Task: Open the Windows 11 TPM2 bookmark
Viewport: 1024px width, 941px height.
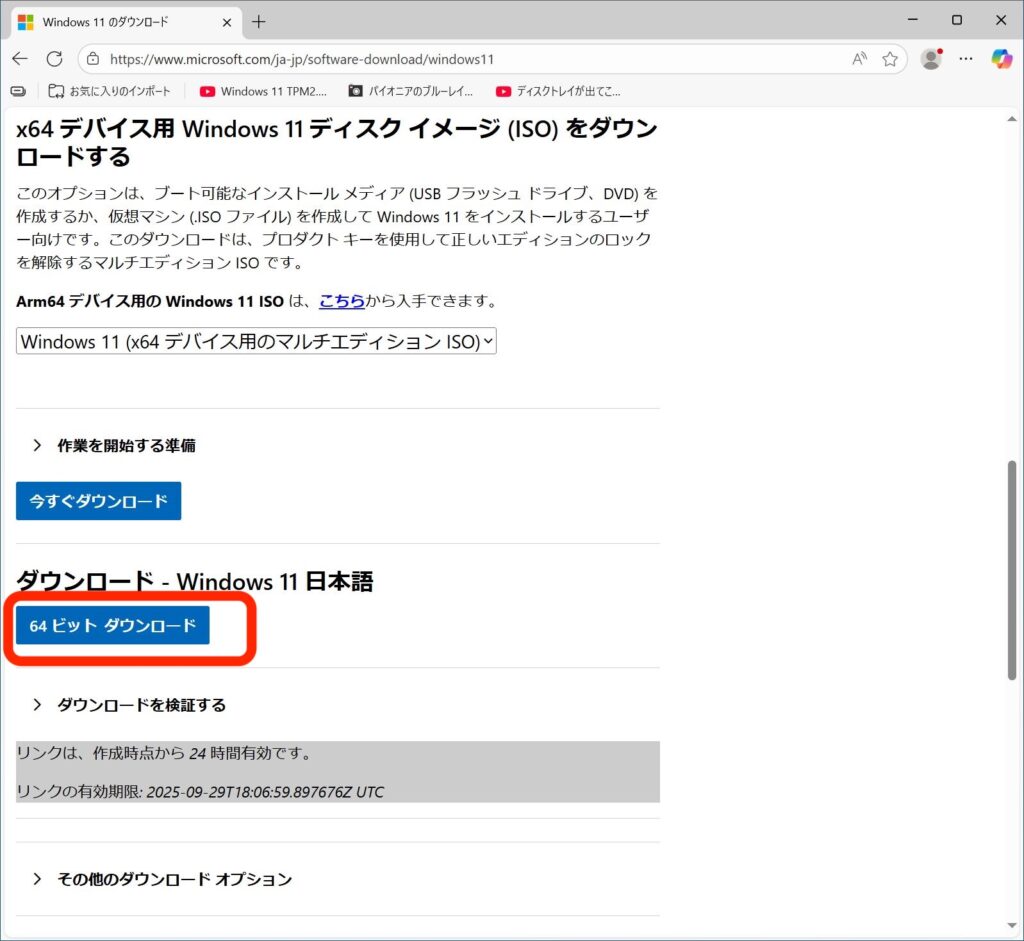Action: click(264, 91)
